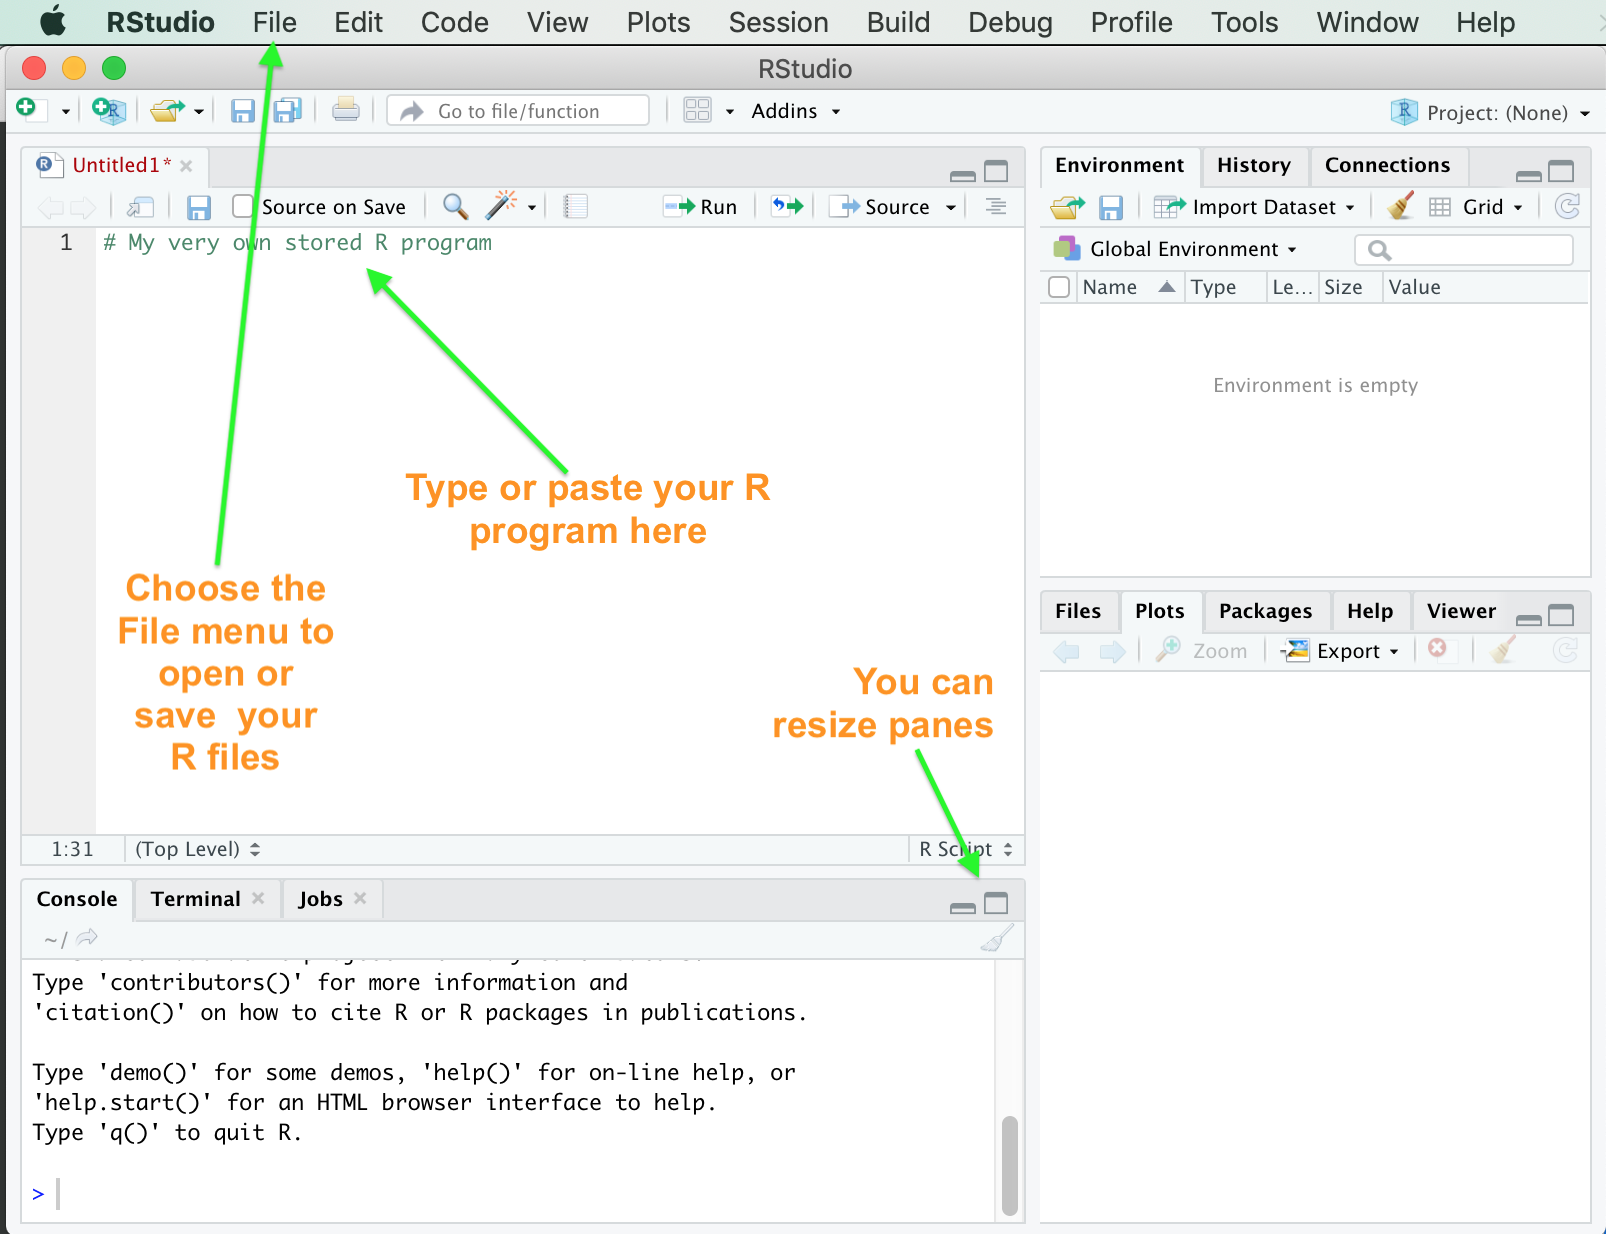Open the Addins dropdown menu
This screenshot has width=1606, height=1234.
[795, 111]
